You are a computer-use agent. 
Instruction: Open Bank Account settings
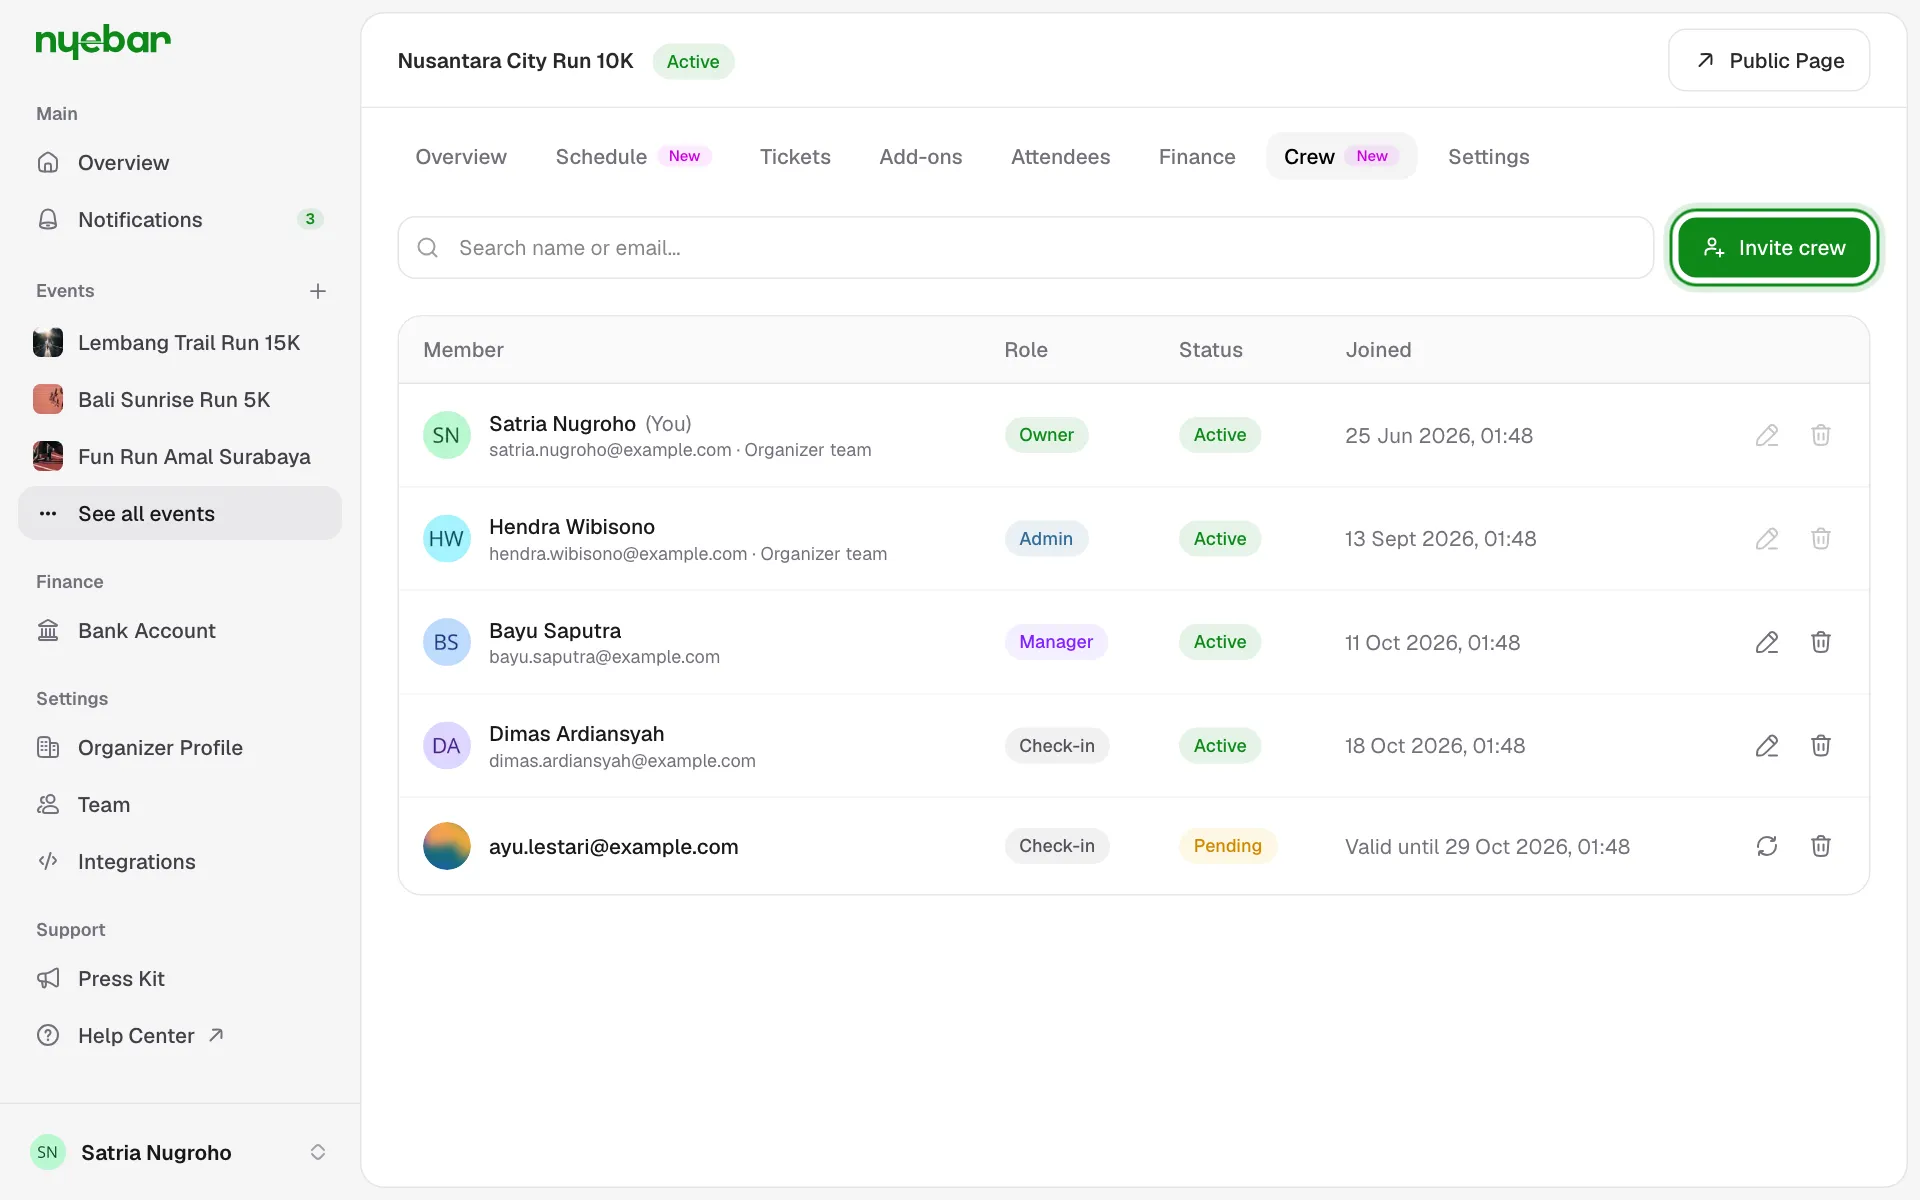point(180,631)
